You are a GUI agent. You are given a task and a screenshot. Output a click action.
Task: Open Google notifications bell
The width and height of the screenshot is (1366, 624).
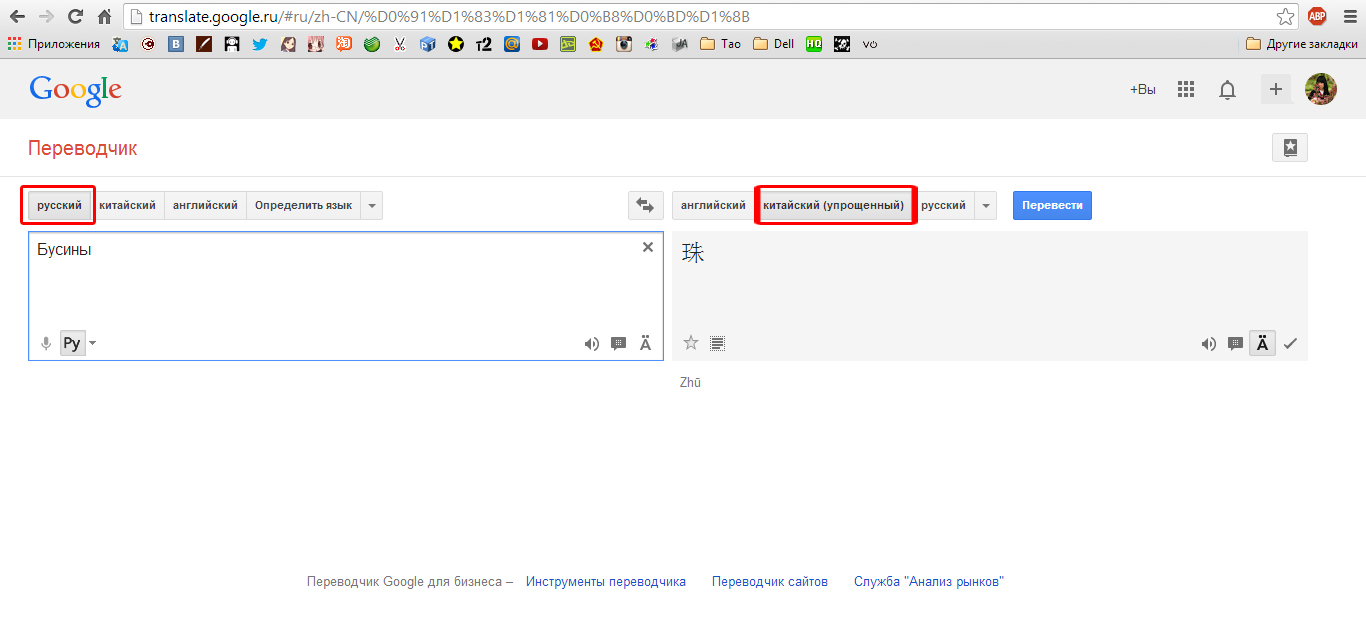(1227, 89)
